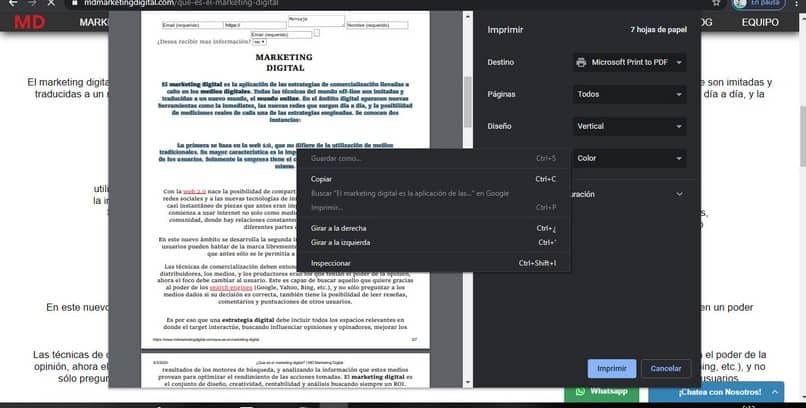
Task: Click the browser forward arrow
Action: (32, 3)
